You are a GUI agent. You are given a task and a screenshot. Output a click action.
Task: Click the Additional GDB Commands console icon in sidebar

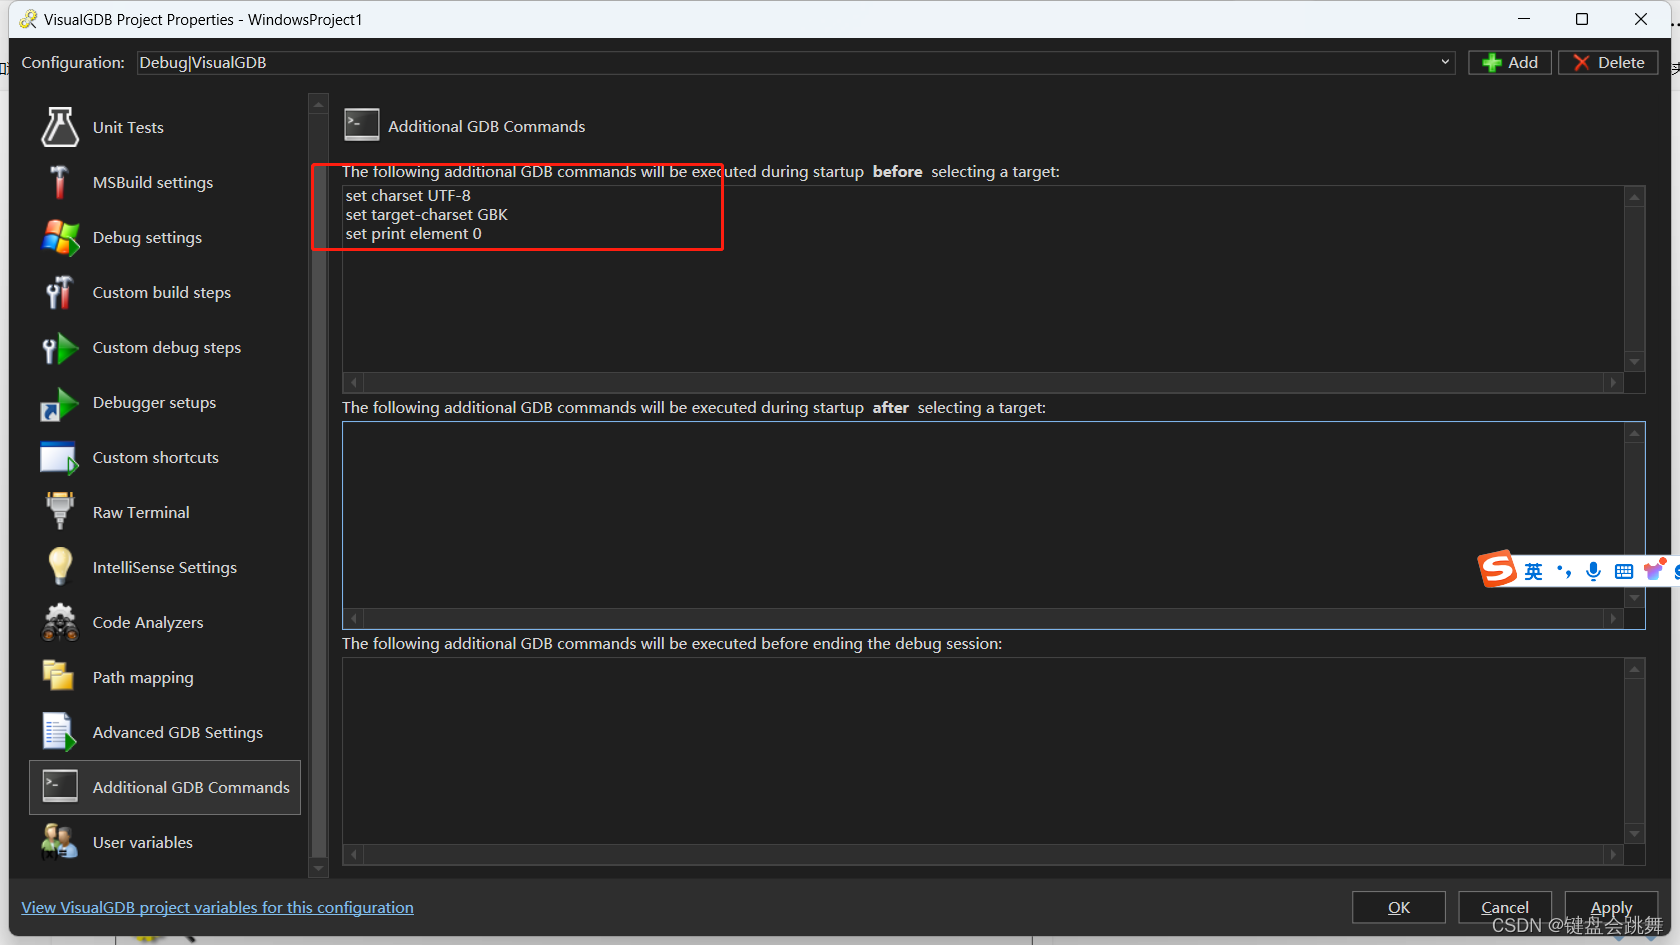(60, 787)
